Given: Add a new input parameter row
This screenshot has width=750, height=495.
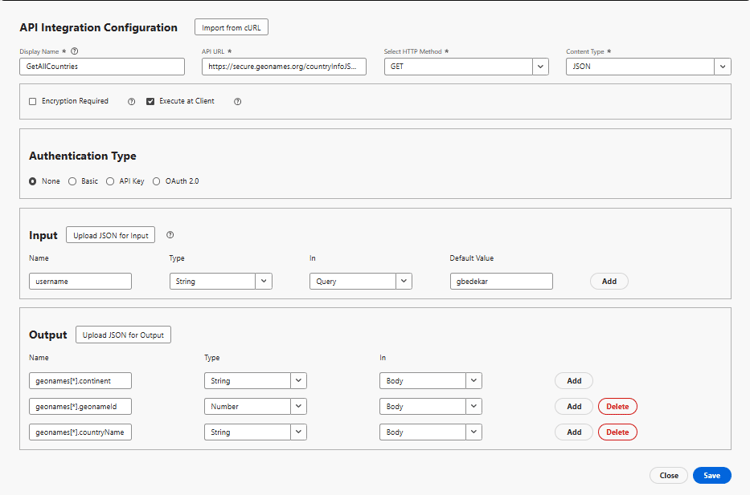Looking at the screenshot, I should point(609,281).
